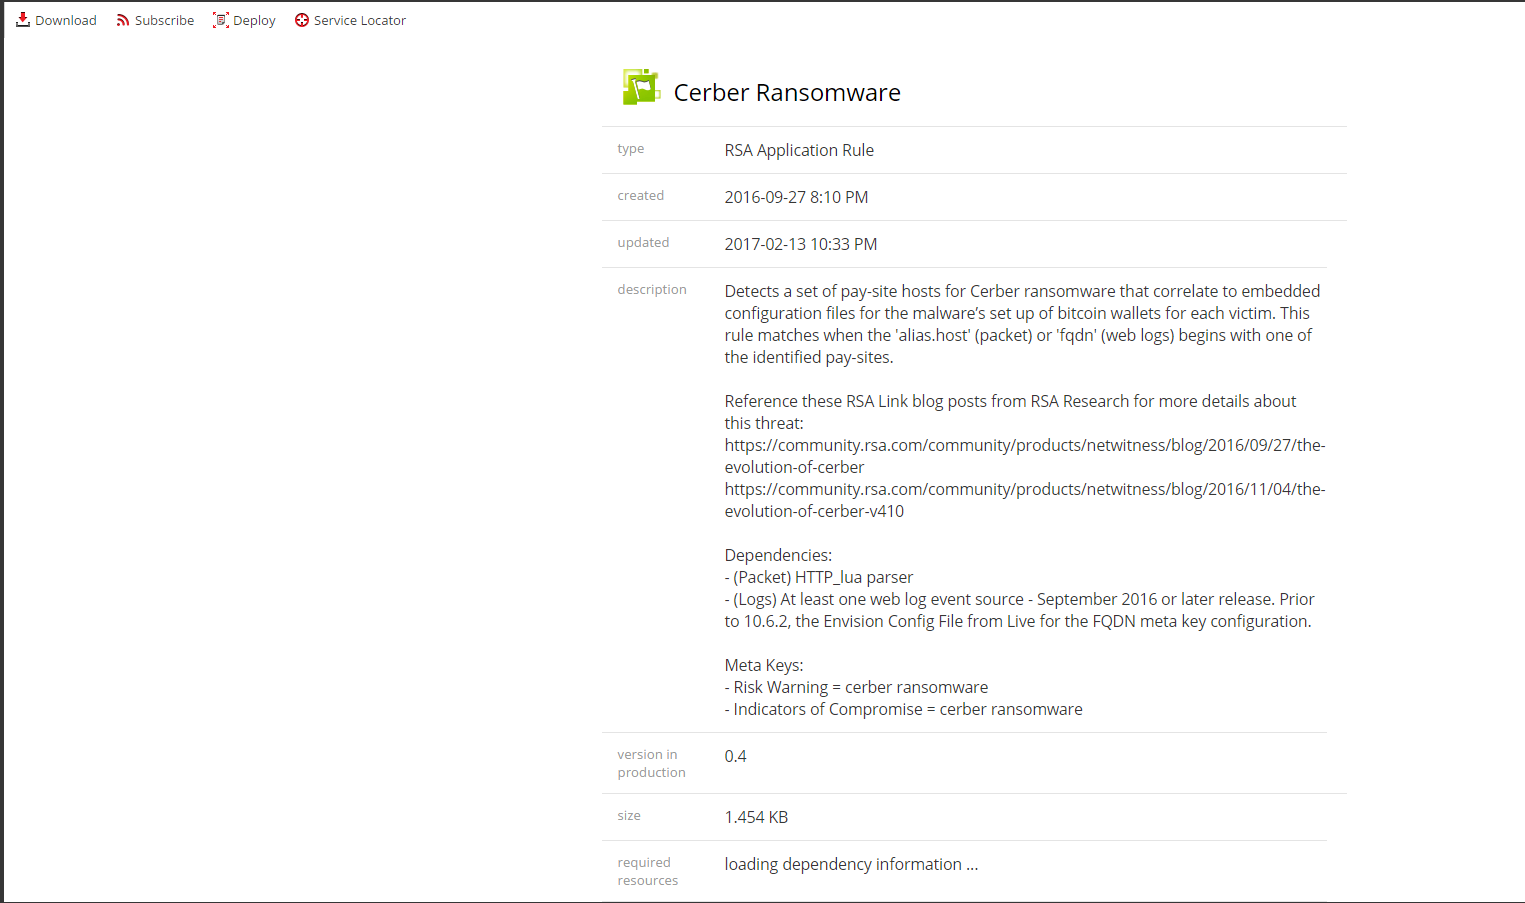Click the red Service Locator icon
Screen dimensions: 1525x903
(302, 20)
